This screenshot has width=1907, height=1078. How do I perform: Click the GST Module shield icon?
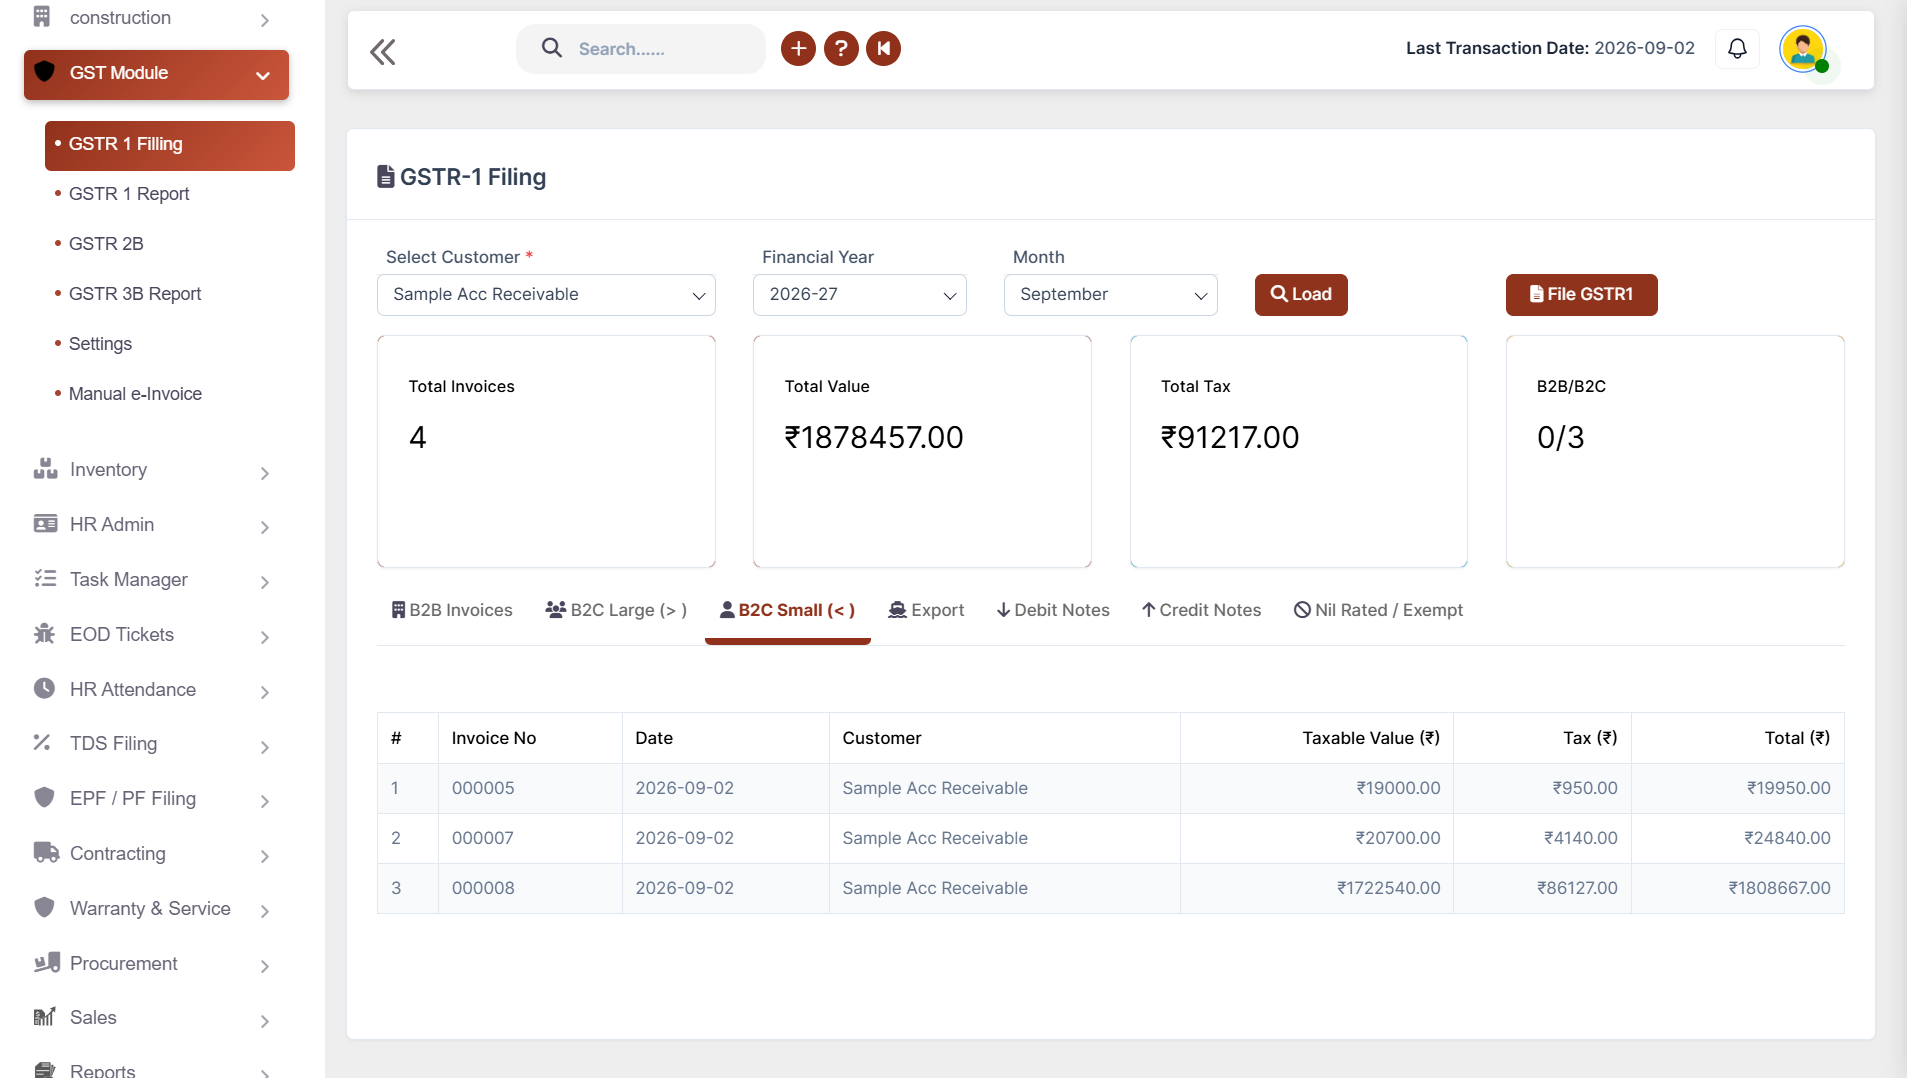pos(44,72)
